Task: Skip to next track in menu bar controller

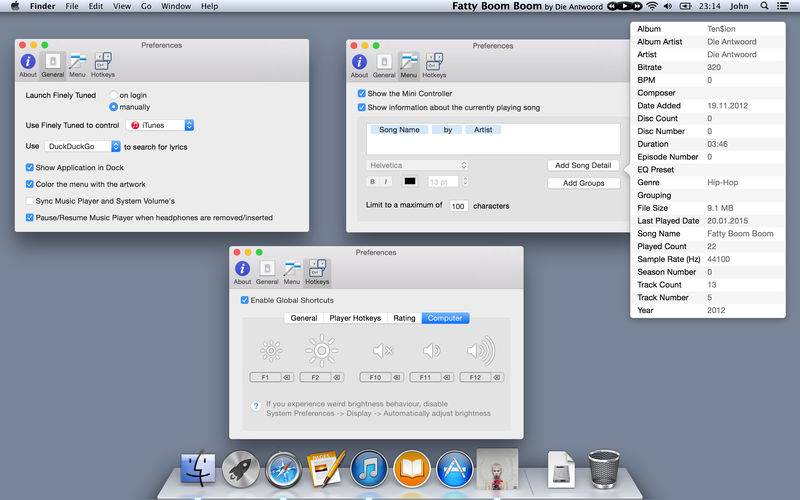Action: point(637,6)
